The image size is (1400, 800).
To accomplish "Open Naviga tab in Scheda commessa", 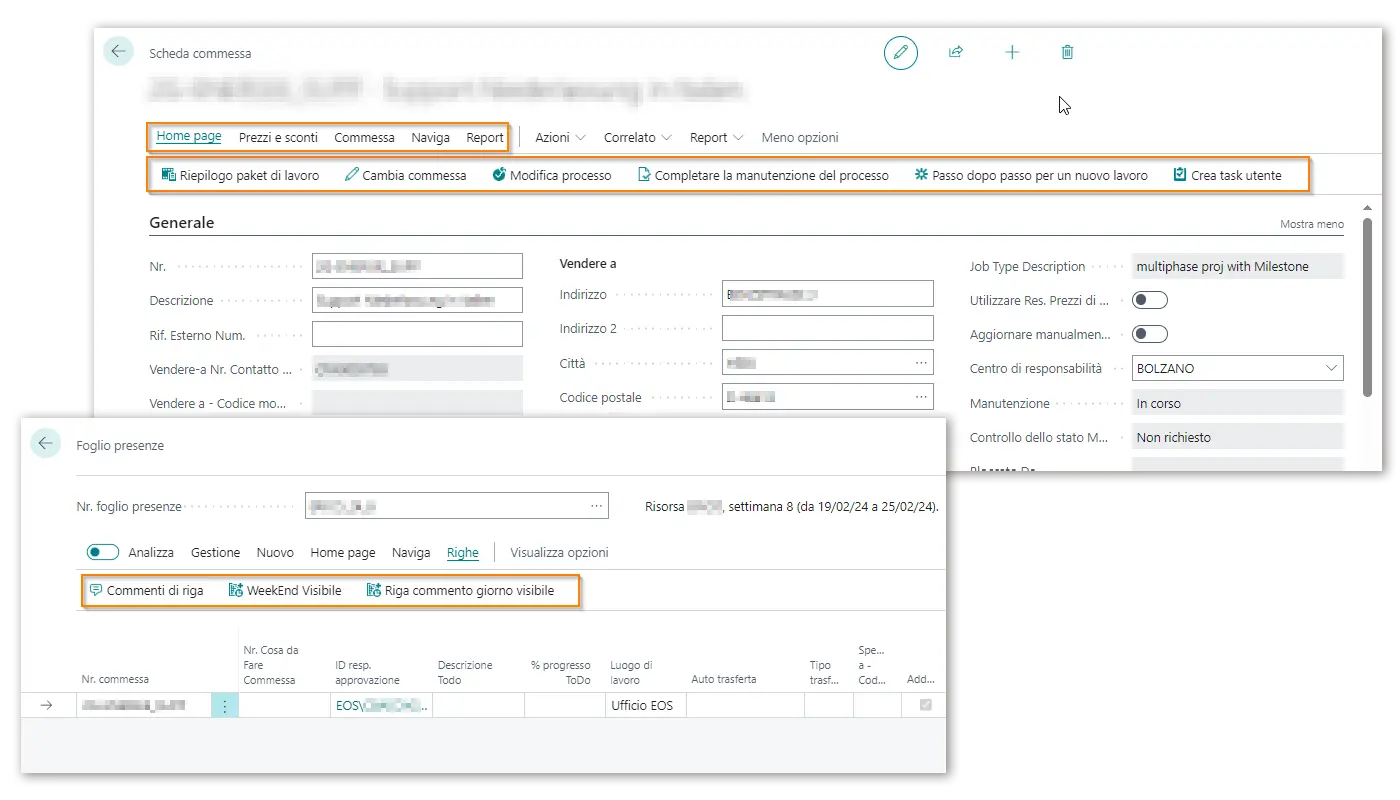I will pyautogui.click(x=430, y=137).
